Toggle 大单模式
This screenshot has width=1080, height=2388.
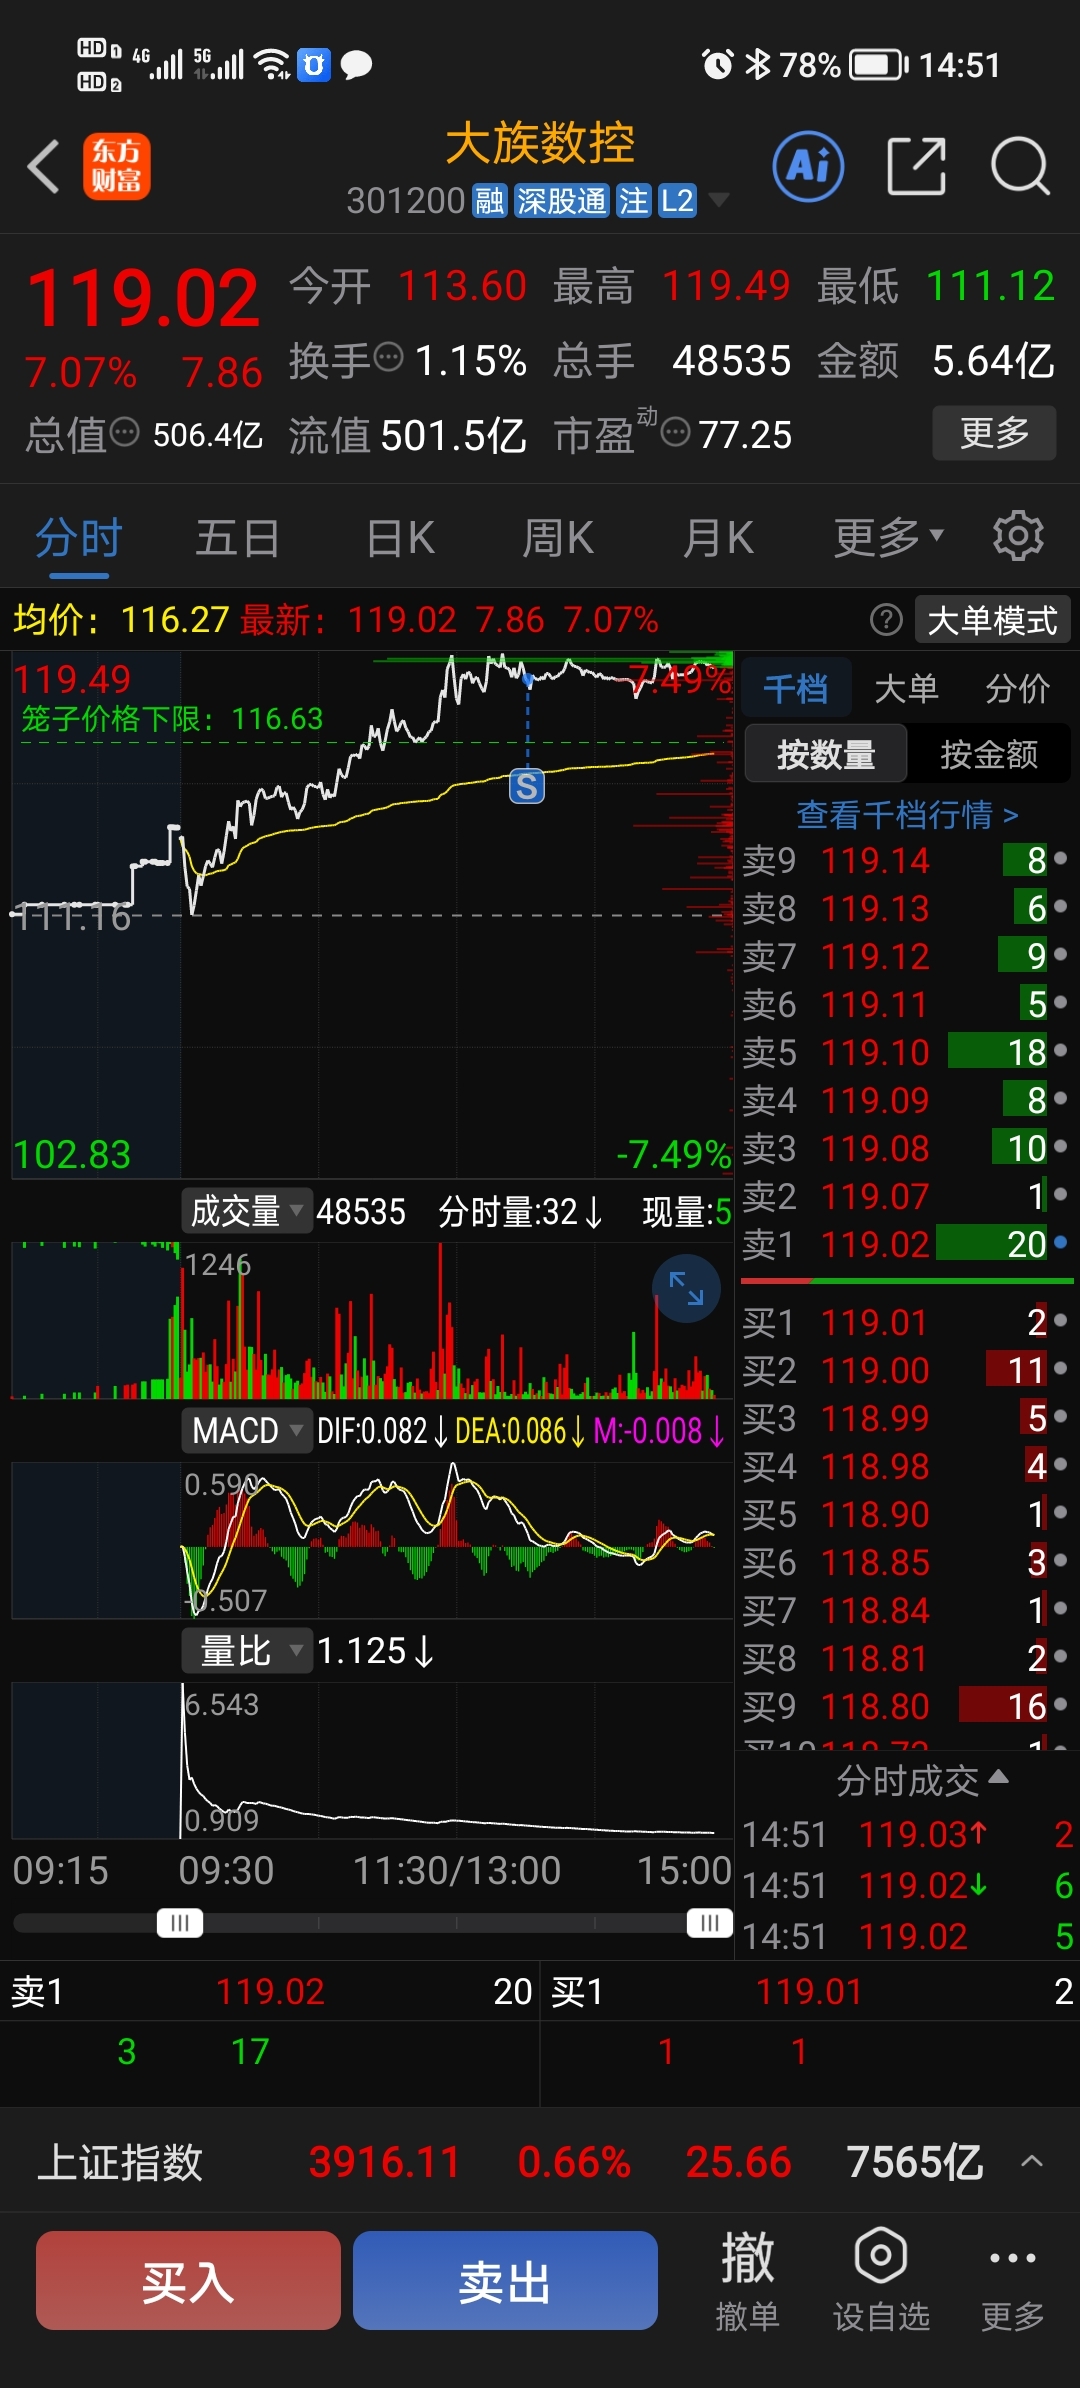click(x=992, y=620)
